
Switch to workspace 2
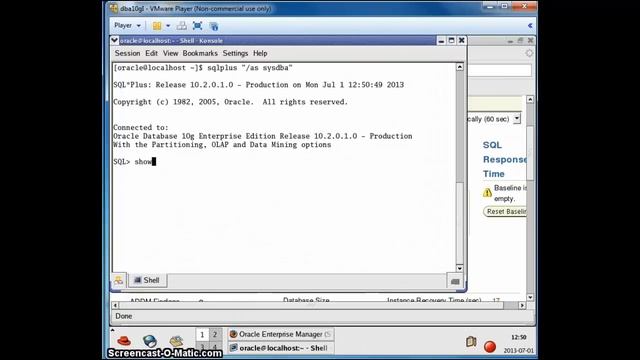[x=215, y=335]
